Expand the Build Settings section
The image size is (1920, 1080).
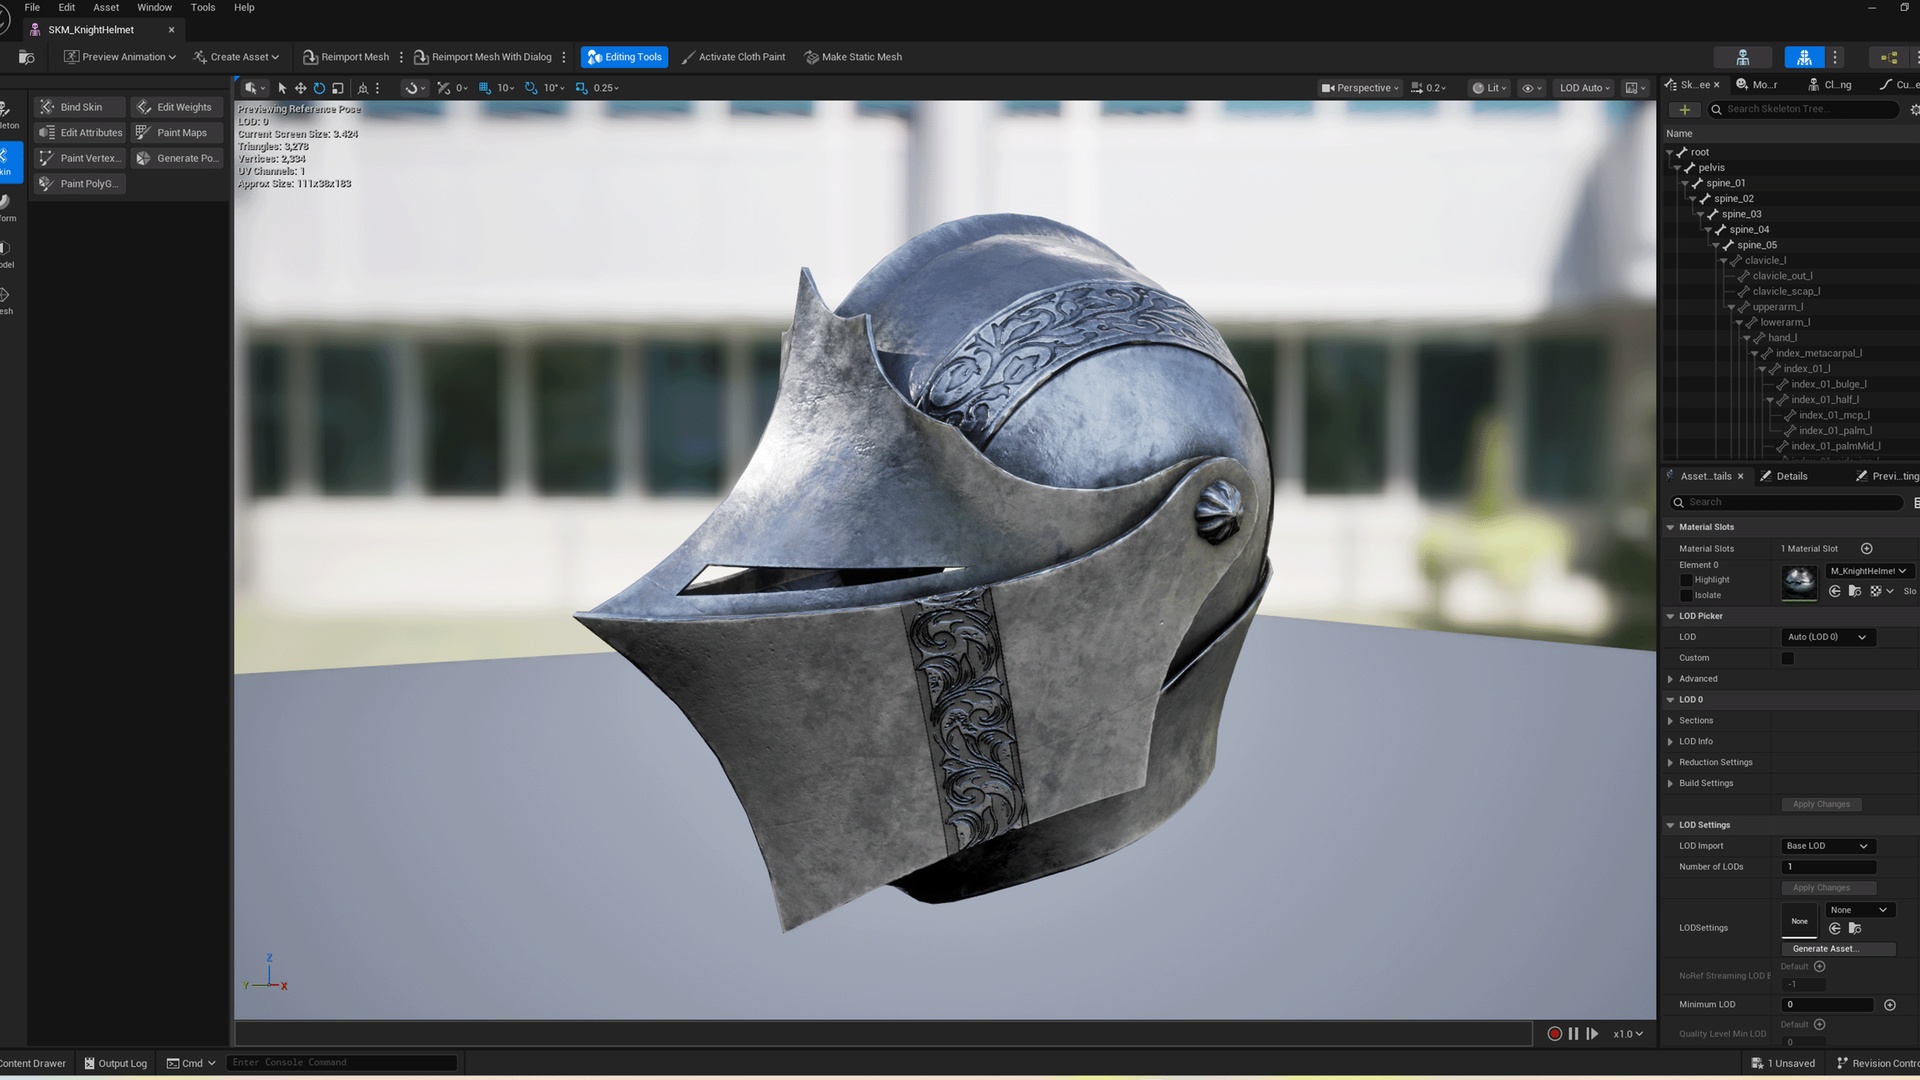[1670, 784]
